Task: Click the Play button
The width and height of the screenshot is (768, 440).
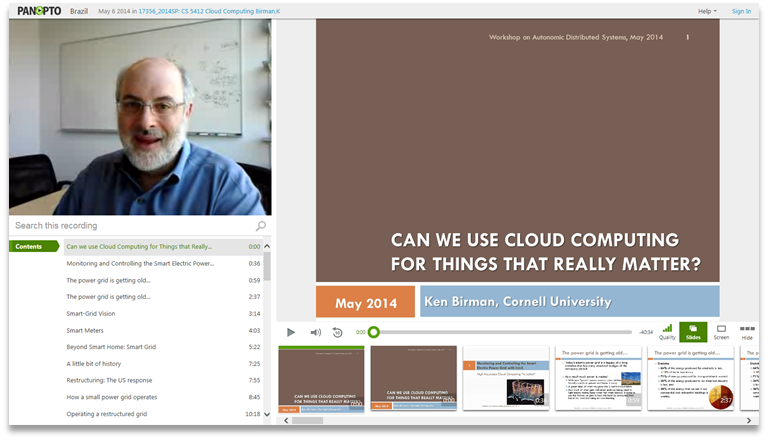Action: 290,332
